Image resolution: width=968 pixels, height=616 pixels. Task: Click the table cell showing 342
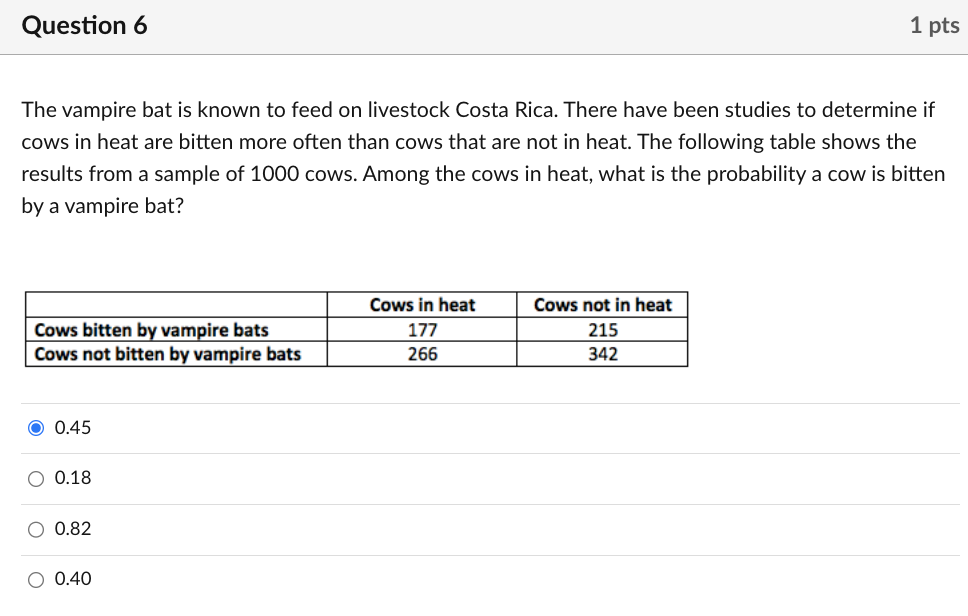point(603,354)
